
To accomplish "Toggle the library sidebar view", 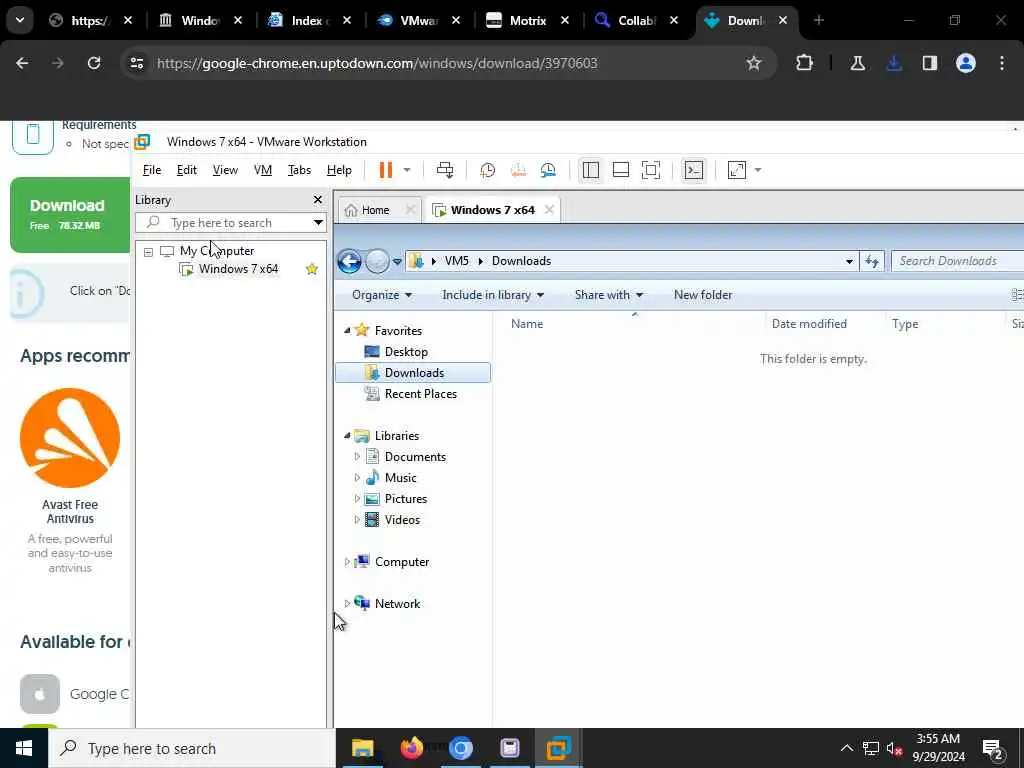I will (x=590, y=170).
